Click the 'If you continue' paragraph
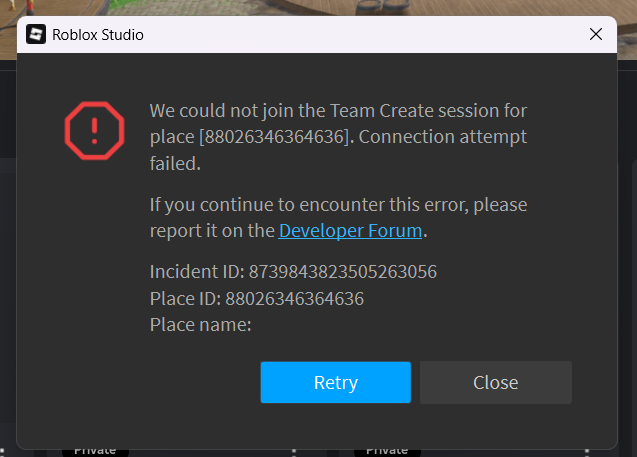 (338, 218)
